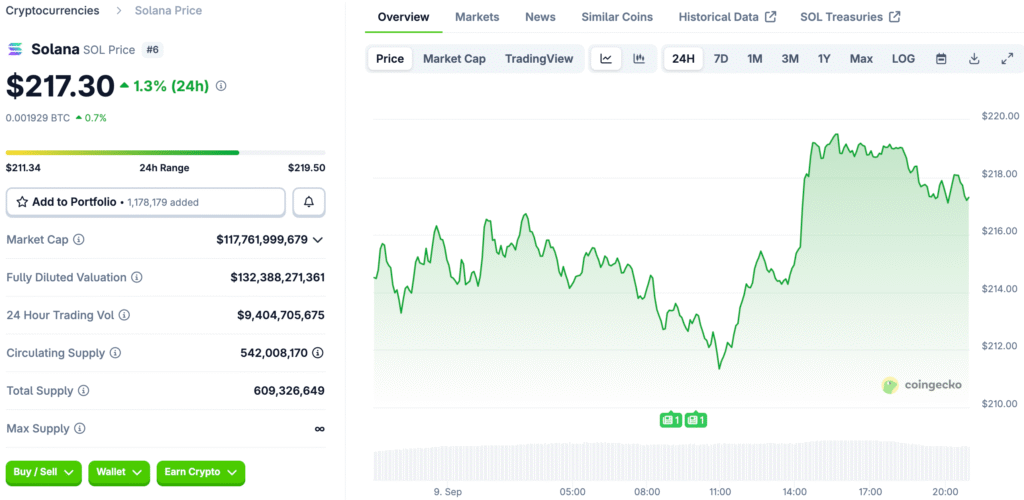
Task: Select the Max time range
Action: coord(861,59)
